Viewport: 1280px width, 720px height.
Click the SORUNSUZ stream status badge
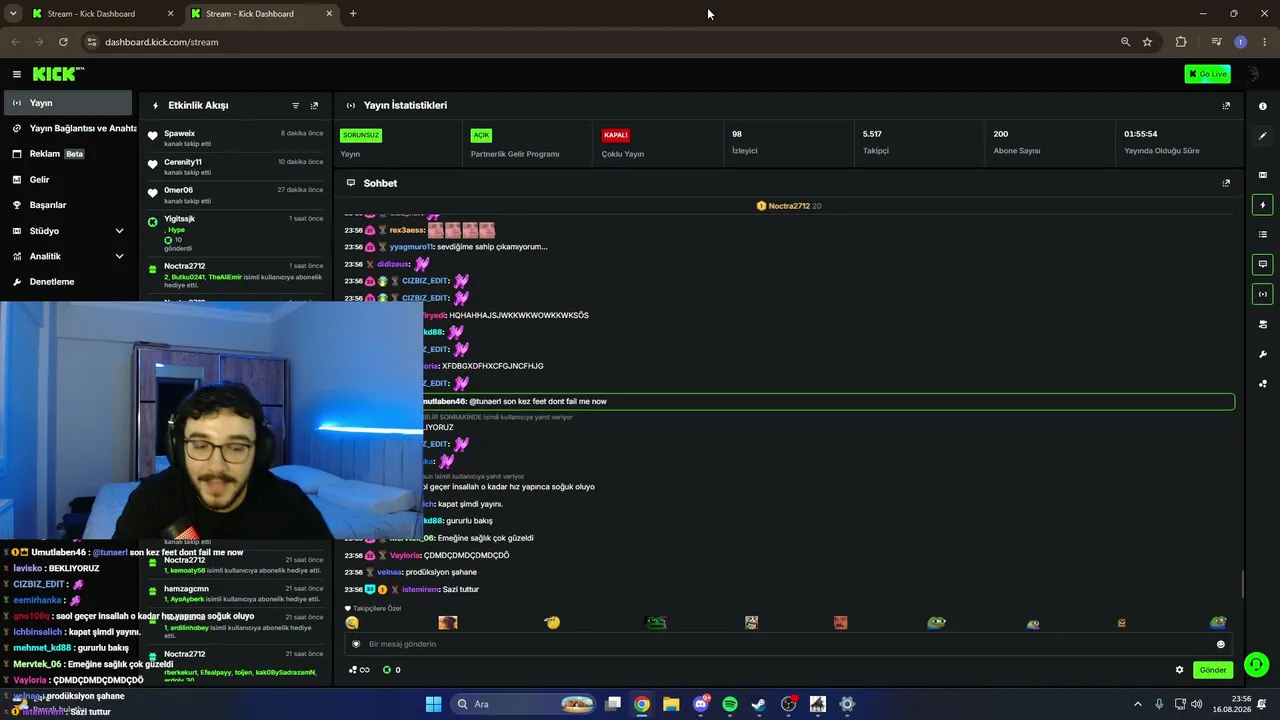pos(361,135)
